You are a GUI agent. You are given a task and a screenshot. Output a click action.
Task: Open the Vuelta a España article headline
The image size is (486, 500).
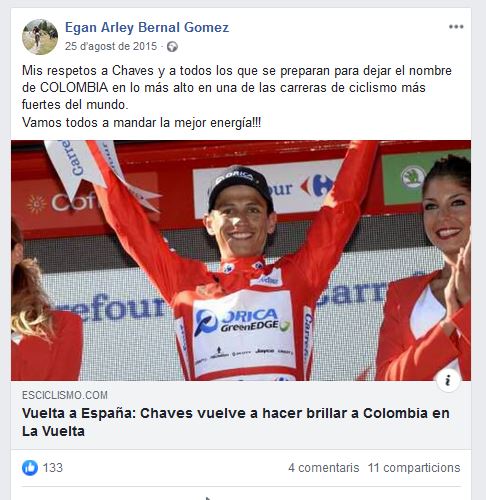click(236, 422)
